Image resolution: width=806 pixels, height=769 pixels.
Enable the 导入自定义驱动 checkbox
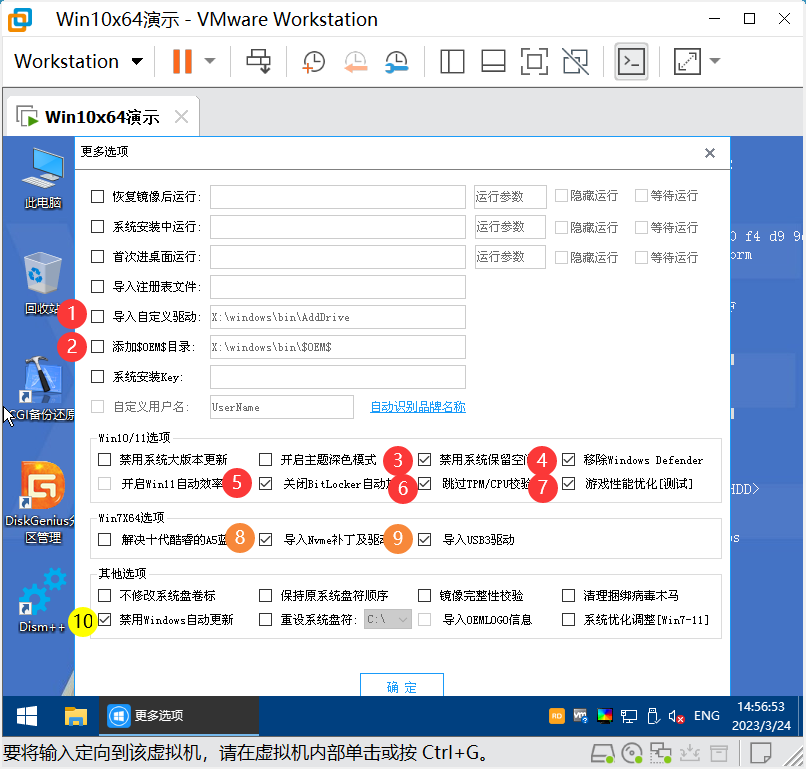click(98, 317)
